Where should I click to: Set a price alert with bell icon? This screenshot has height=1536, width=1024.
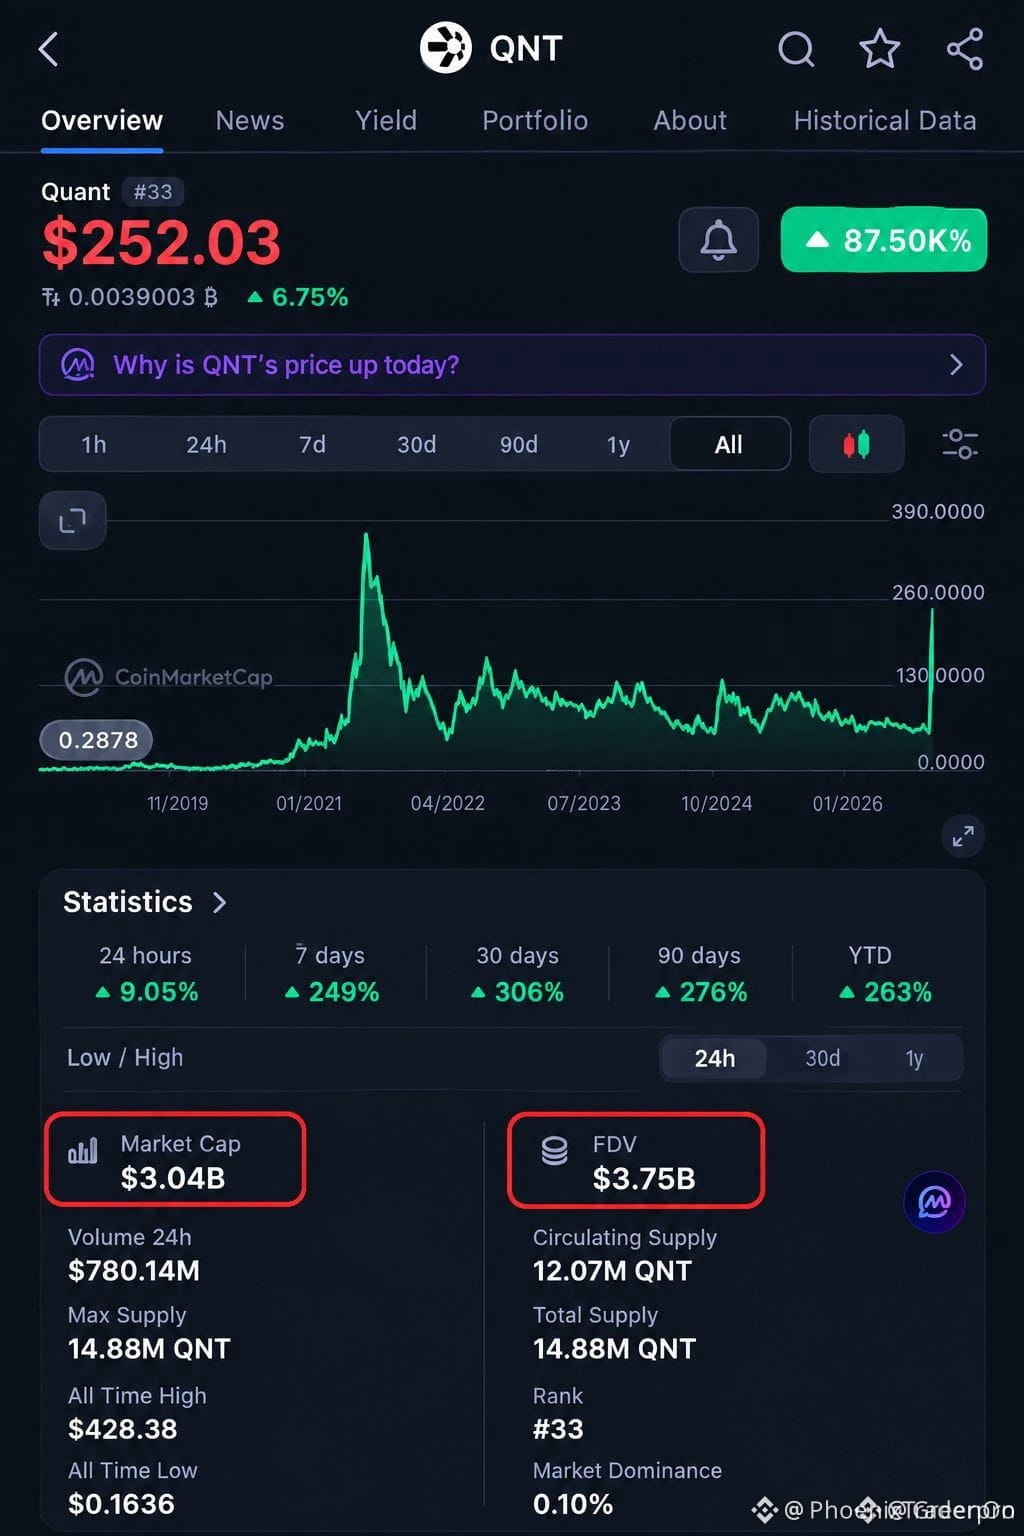pos(718,240)
